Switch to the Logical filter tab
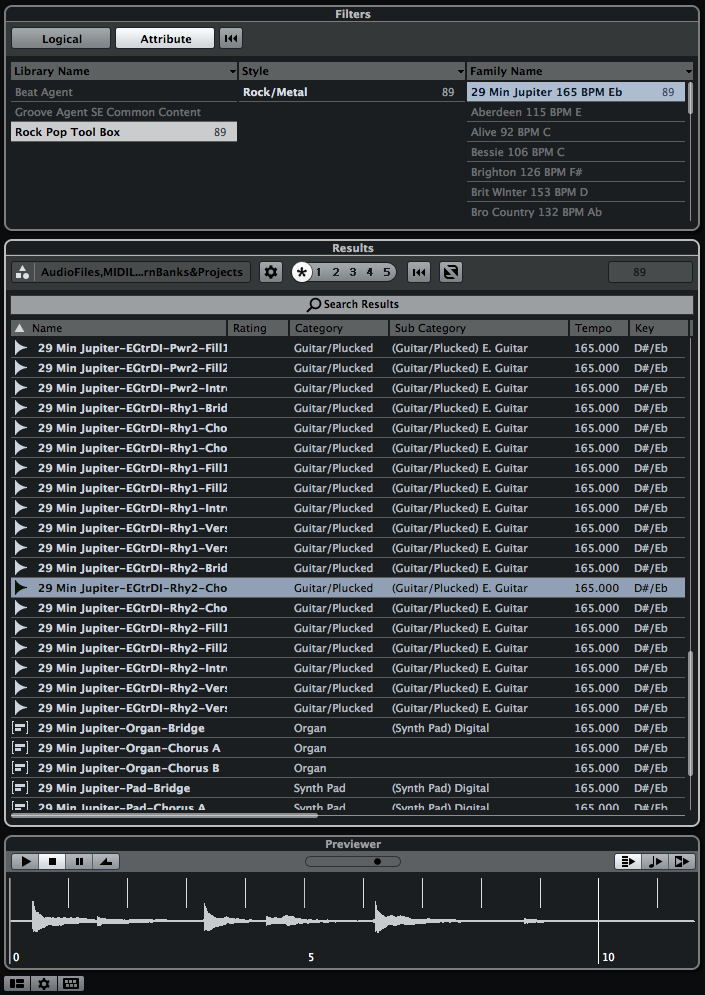 pos(61,39)
